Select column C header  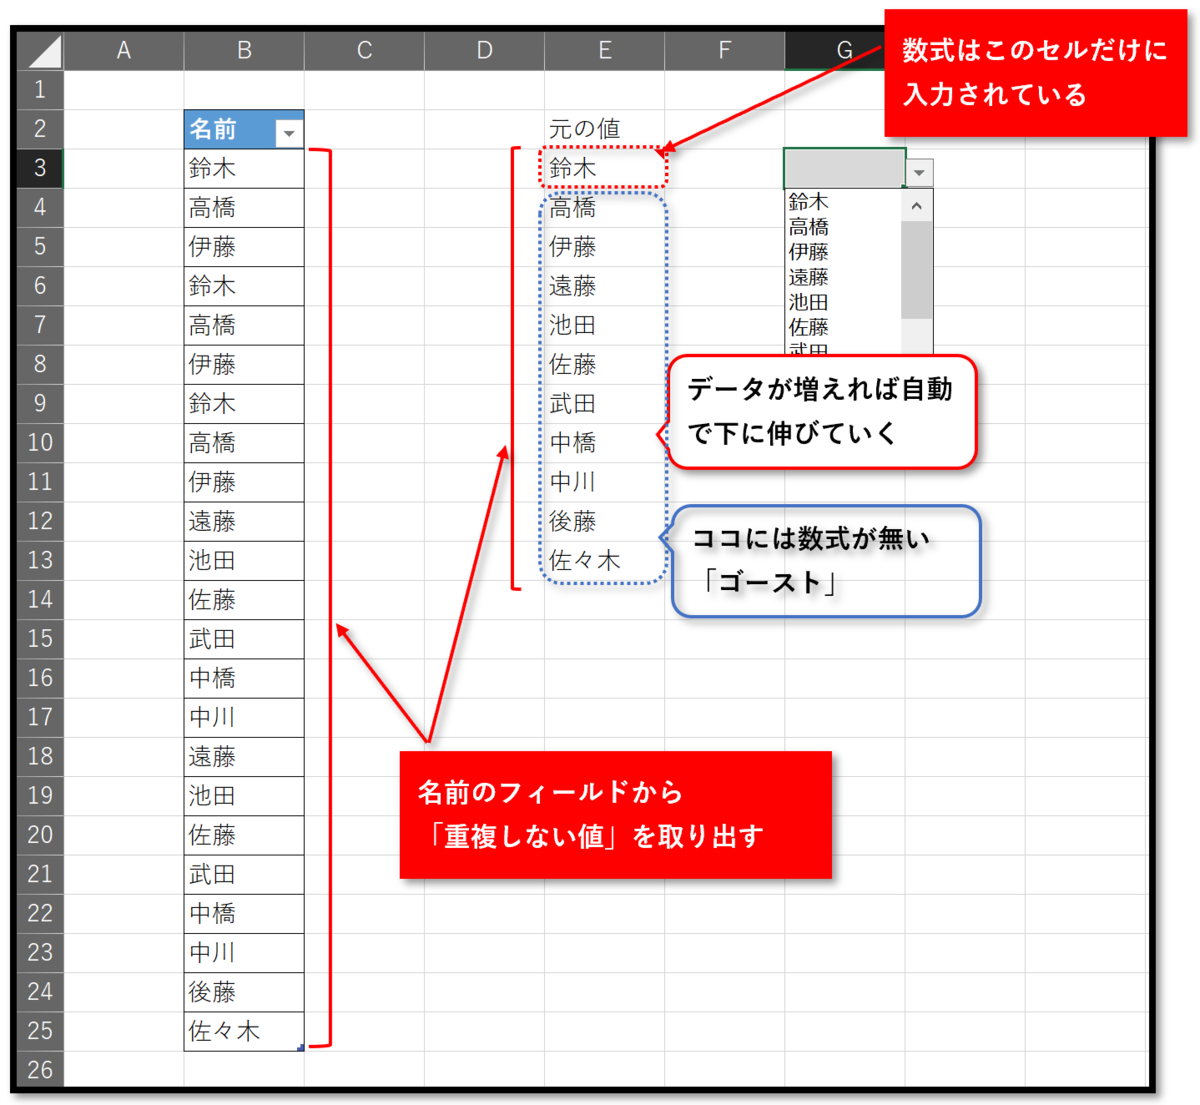pos(364,50)
